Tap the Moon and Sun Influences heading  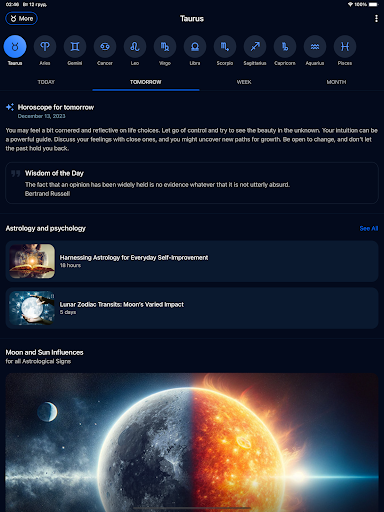point(44,352)
